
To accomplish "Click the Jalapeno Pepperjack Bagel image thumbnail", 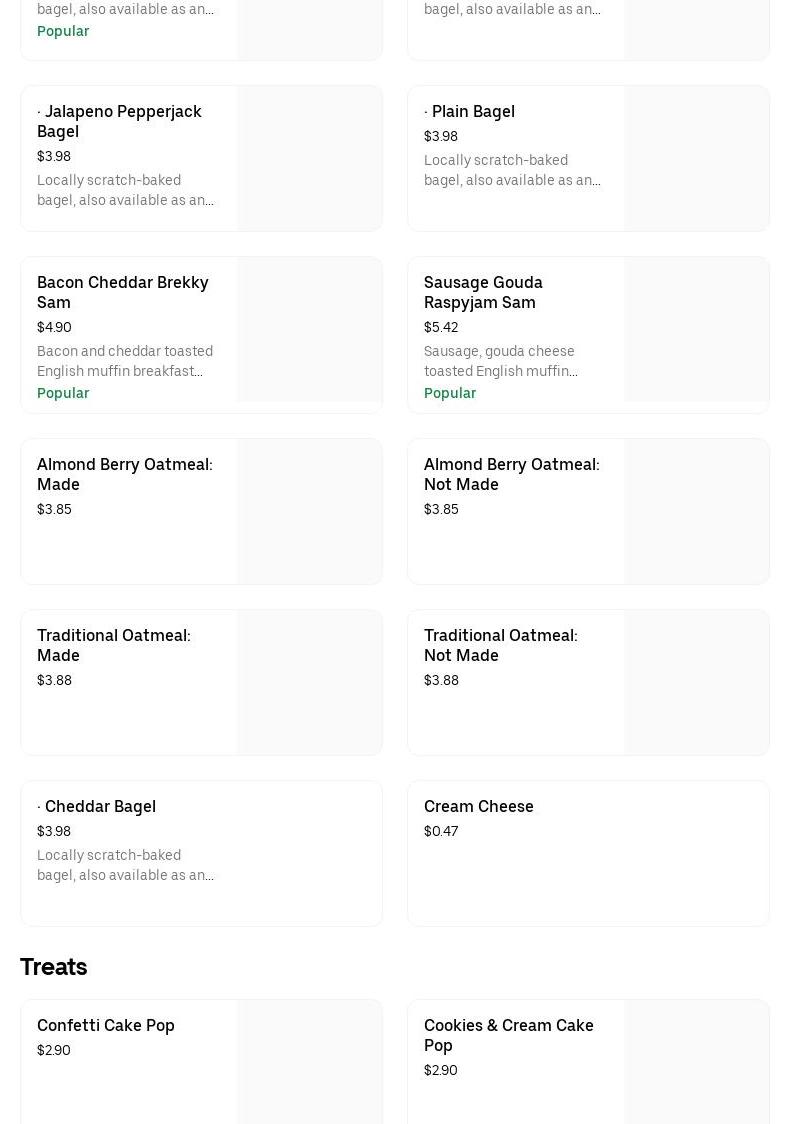I will [x=309, y=158].
